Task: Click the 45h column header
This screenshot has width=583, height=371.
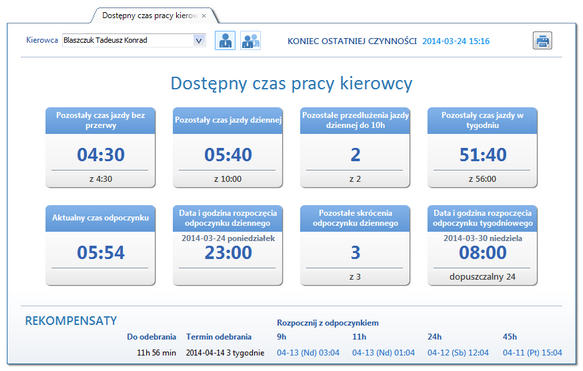Action: [x=509, y=336]
